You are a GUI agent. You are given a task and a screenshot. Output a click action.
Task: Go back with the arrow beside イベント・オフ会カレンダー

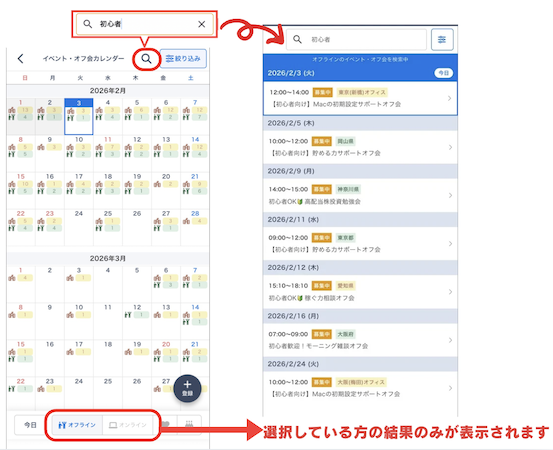click(20, 59)
